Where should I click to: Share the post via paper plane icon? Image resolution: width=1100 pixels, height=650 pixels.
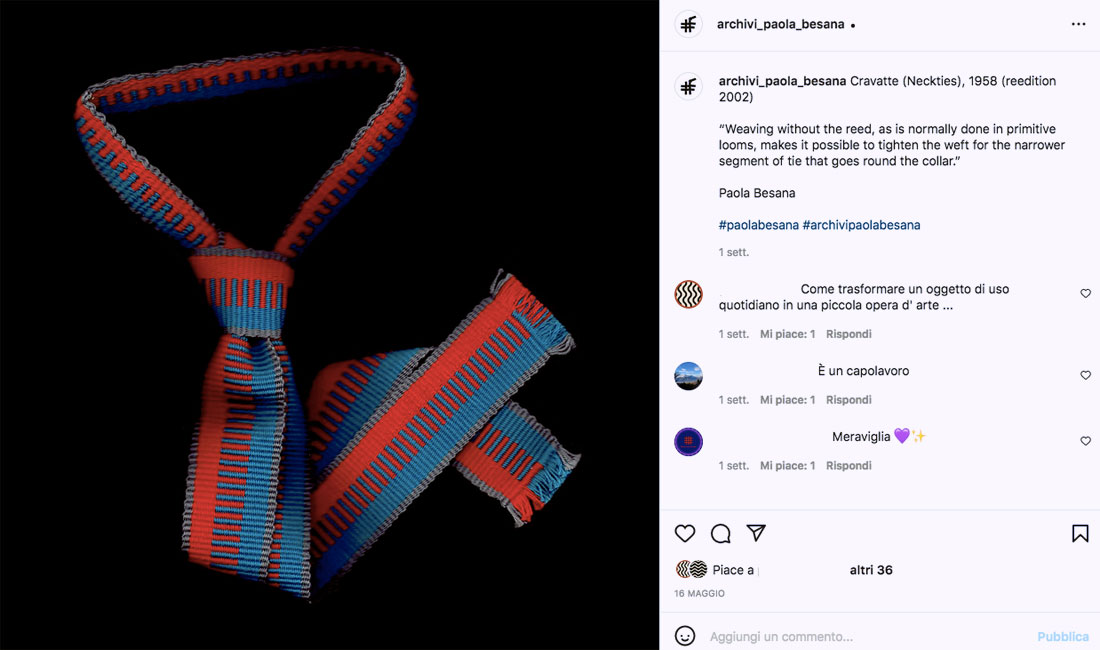tap(756, 533)
